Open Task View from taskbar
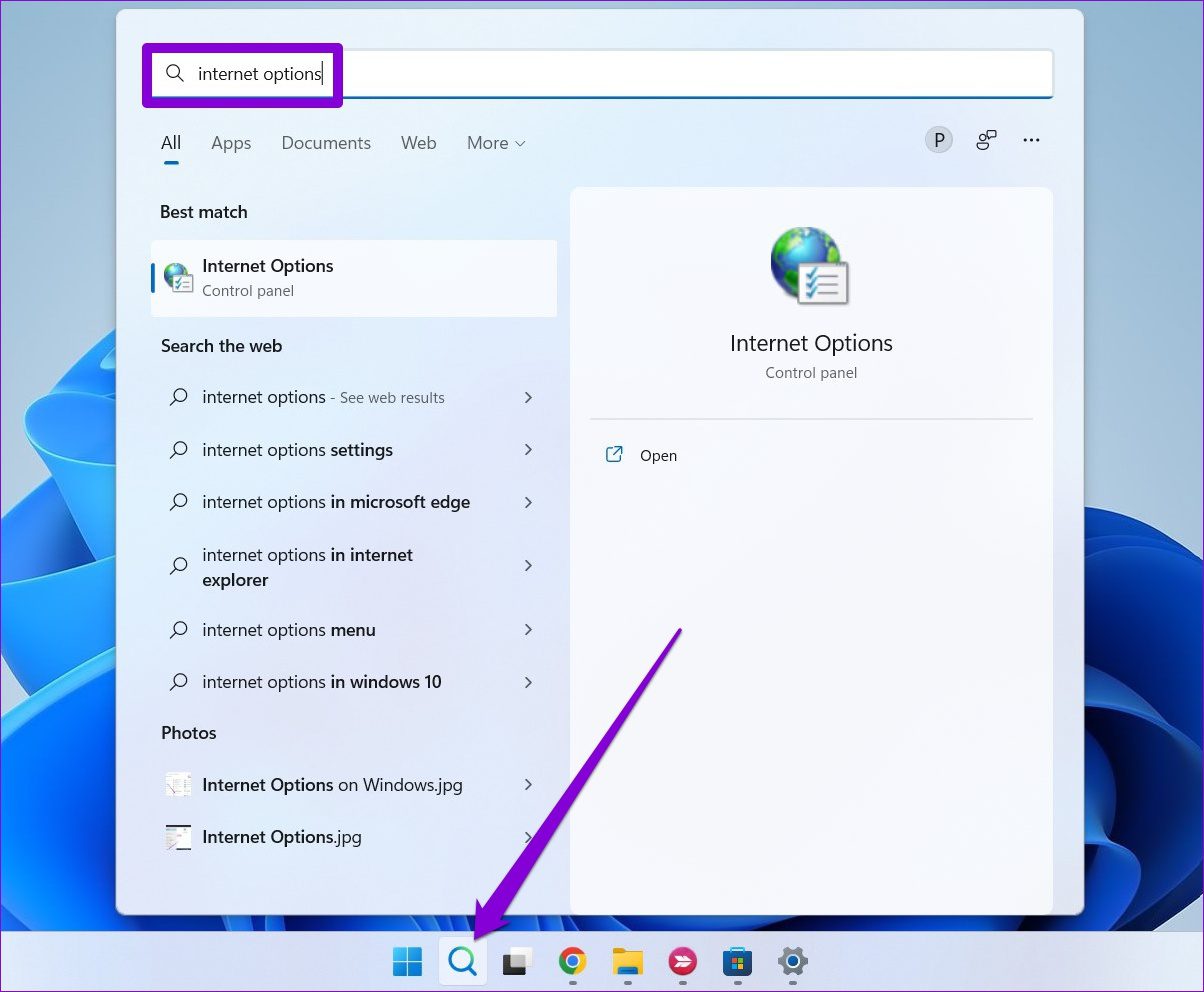Image resolution: width=1204 pixels, height=992 pixels. [x=517, y=962]
